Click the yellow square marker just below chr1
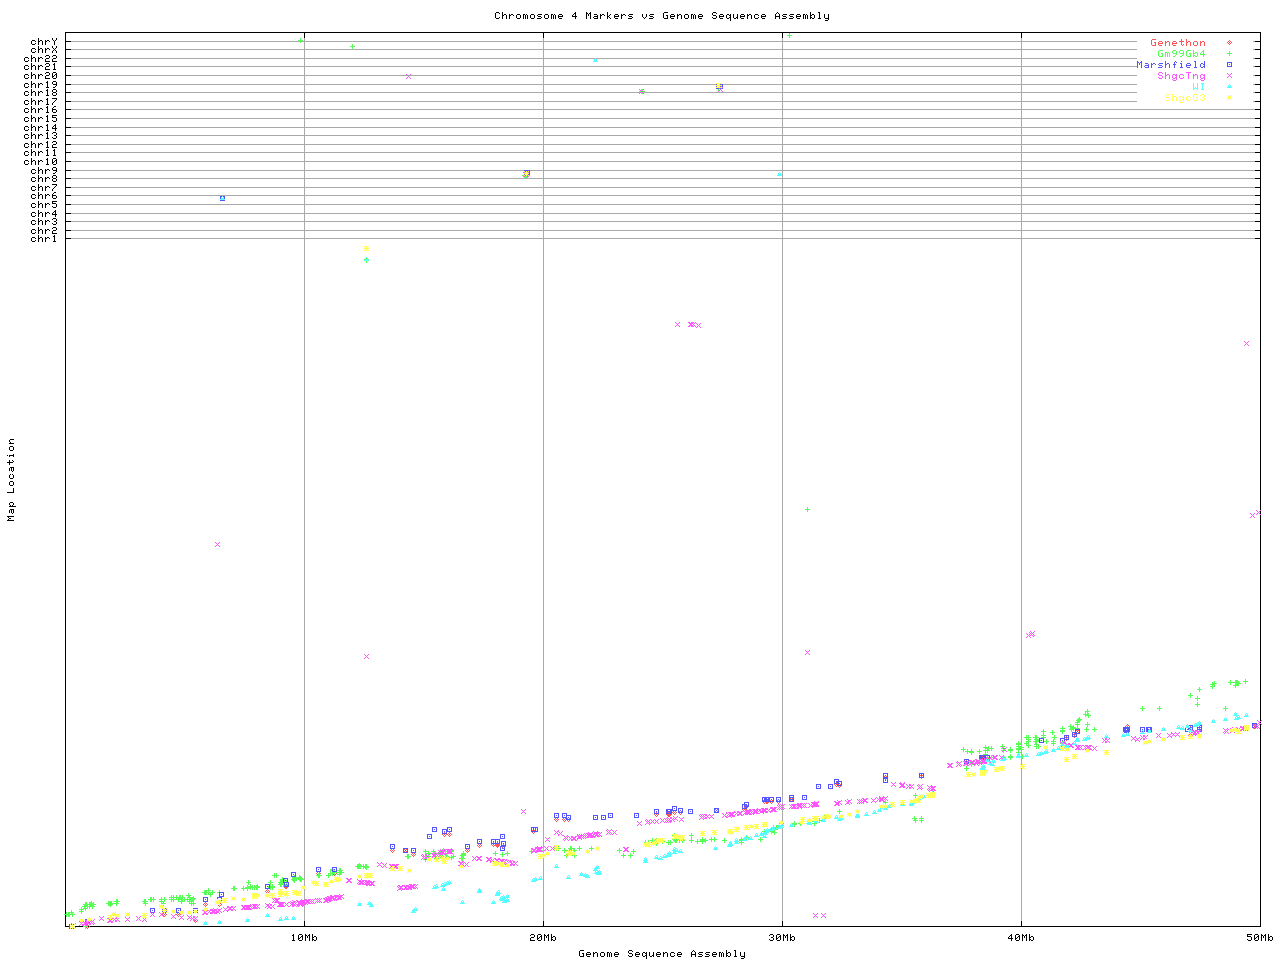The image size is (1280, 960). 366,249
